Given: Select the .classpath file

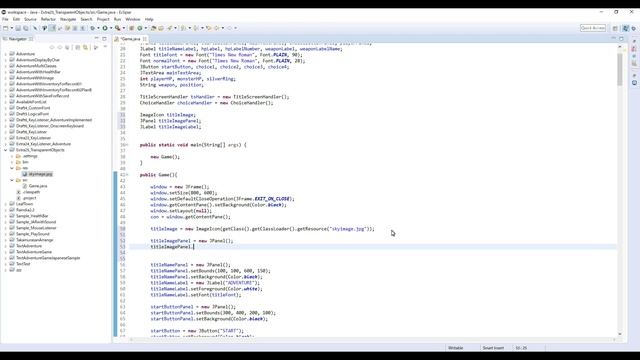Looking at the screenshot, I should [31, 192].
